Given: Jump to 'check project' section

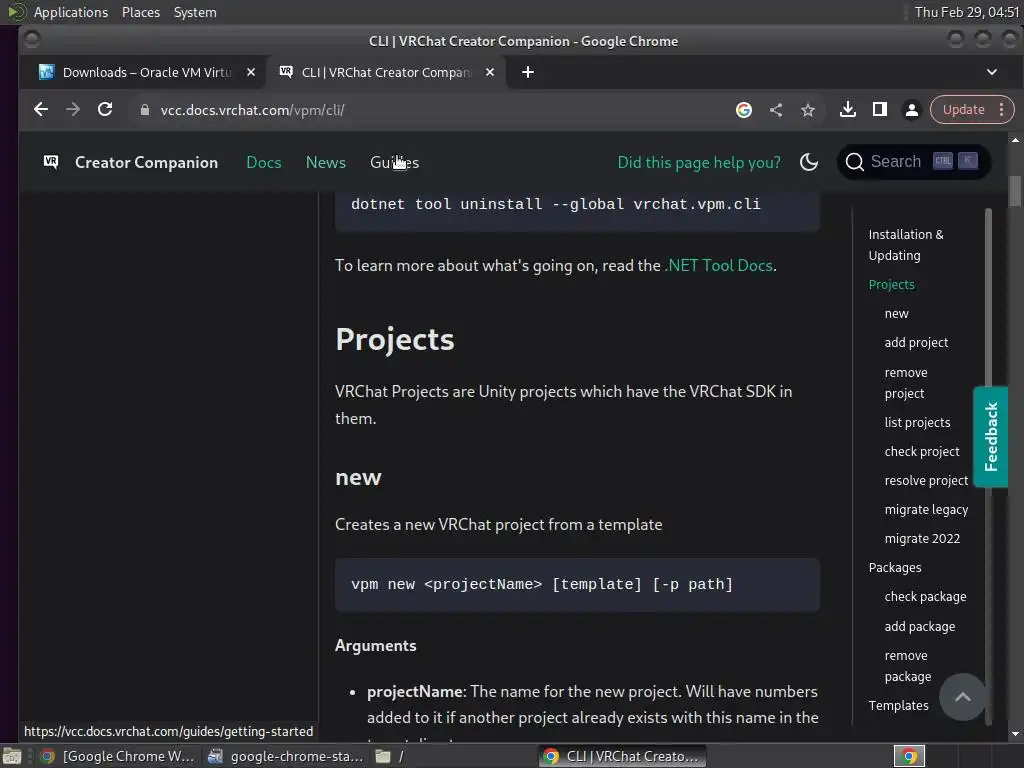Looking at the screenshot, I should (x=921, y=451).
